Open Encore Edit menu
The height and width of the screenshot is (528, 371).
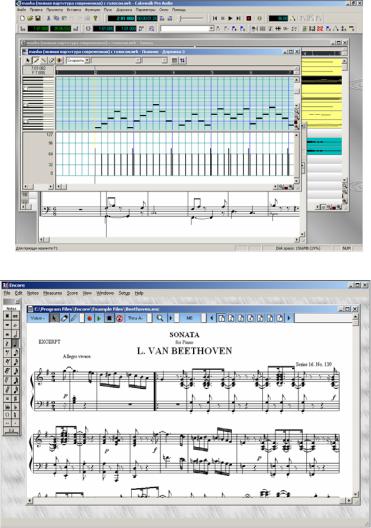(x=19, y=293)
